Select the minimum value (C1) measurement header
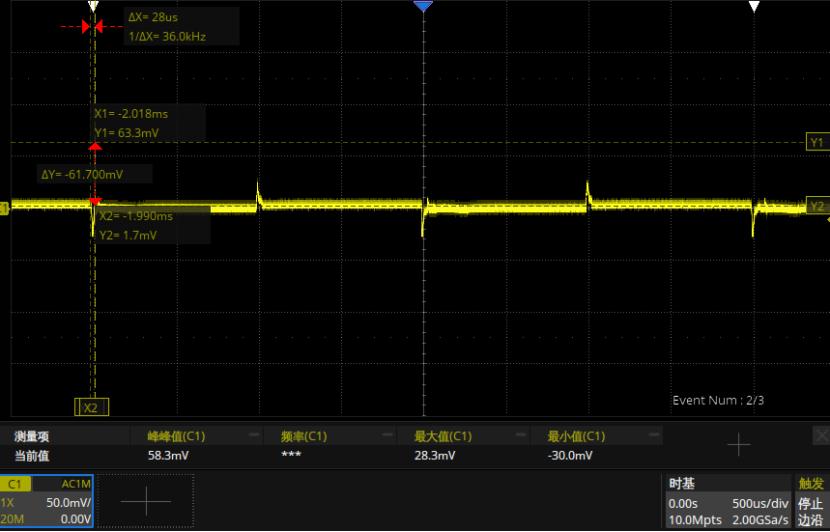Screen dimensions: 830x532 [576, 436]
